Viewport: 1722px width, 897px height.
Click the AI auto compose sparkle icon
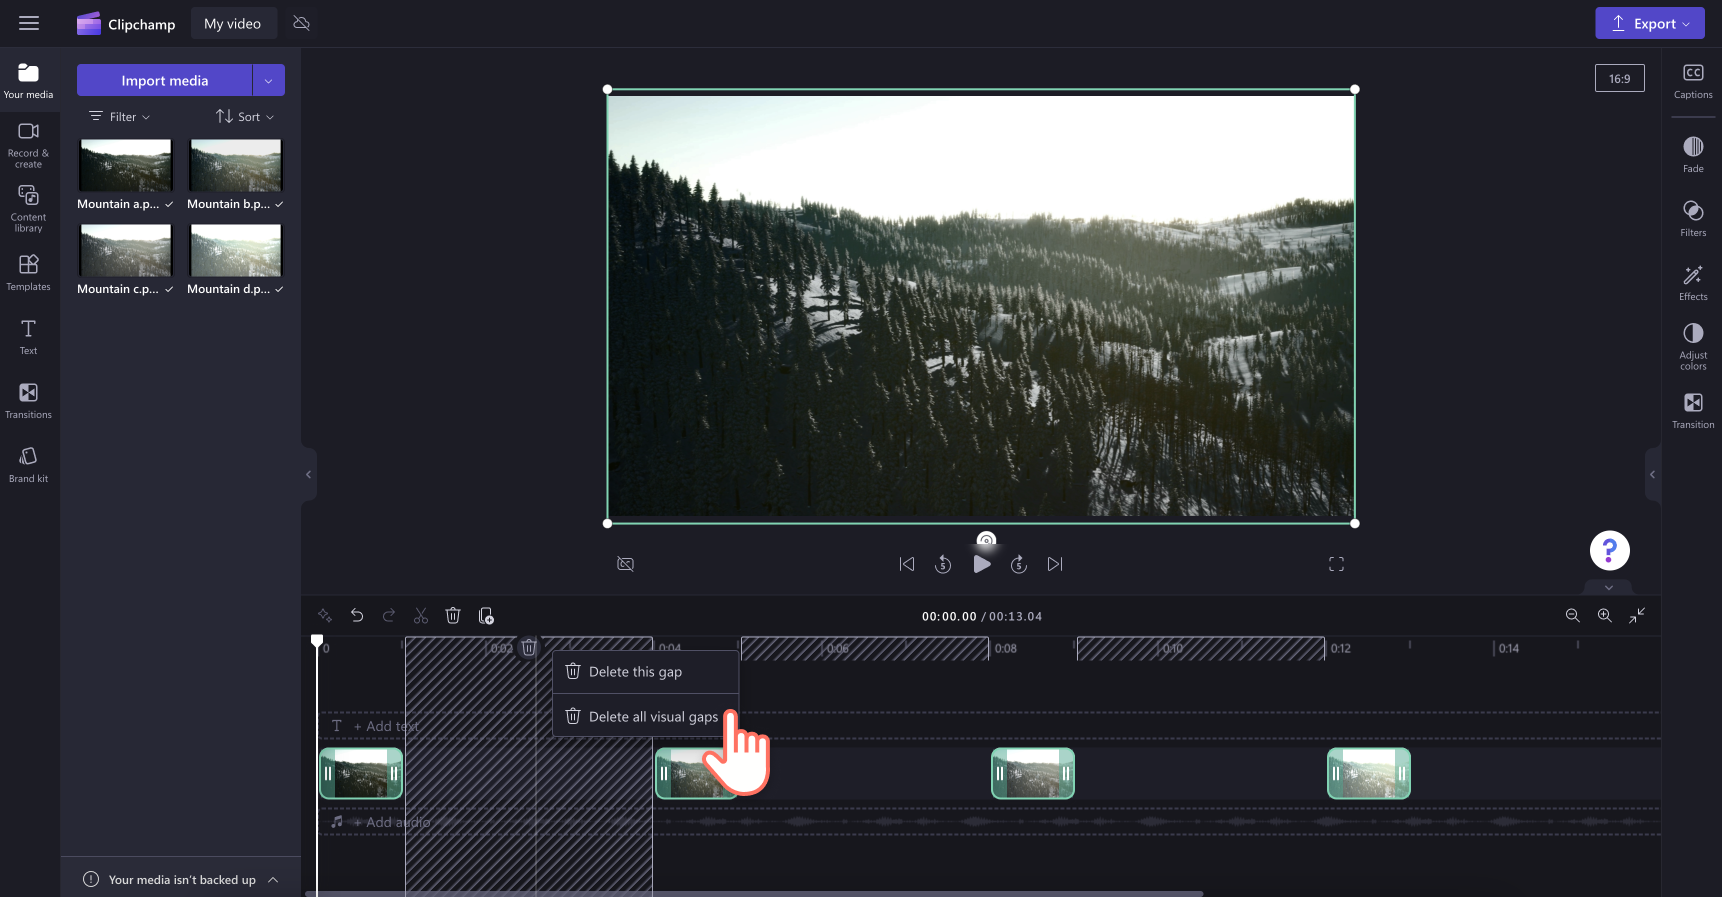click(325, 616)
